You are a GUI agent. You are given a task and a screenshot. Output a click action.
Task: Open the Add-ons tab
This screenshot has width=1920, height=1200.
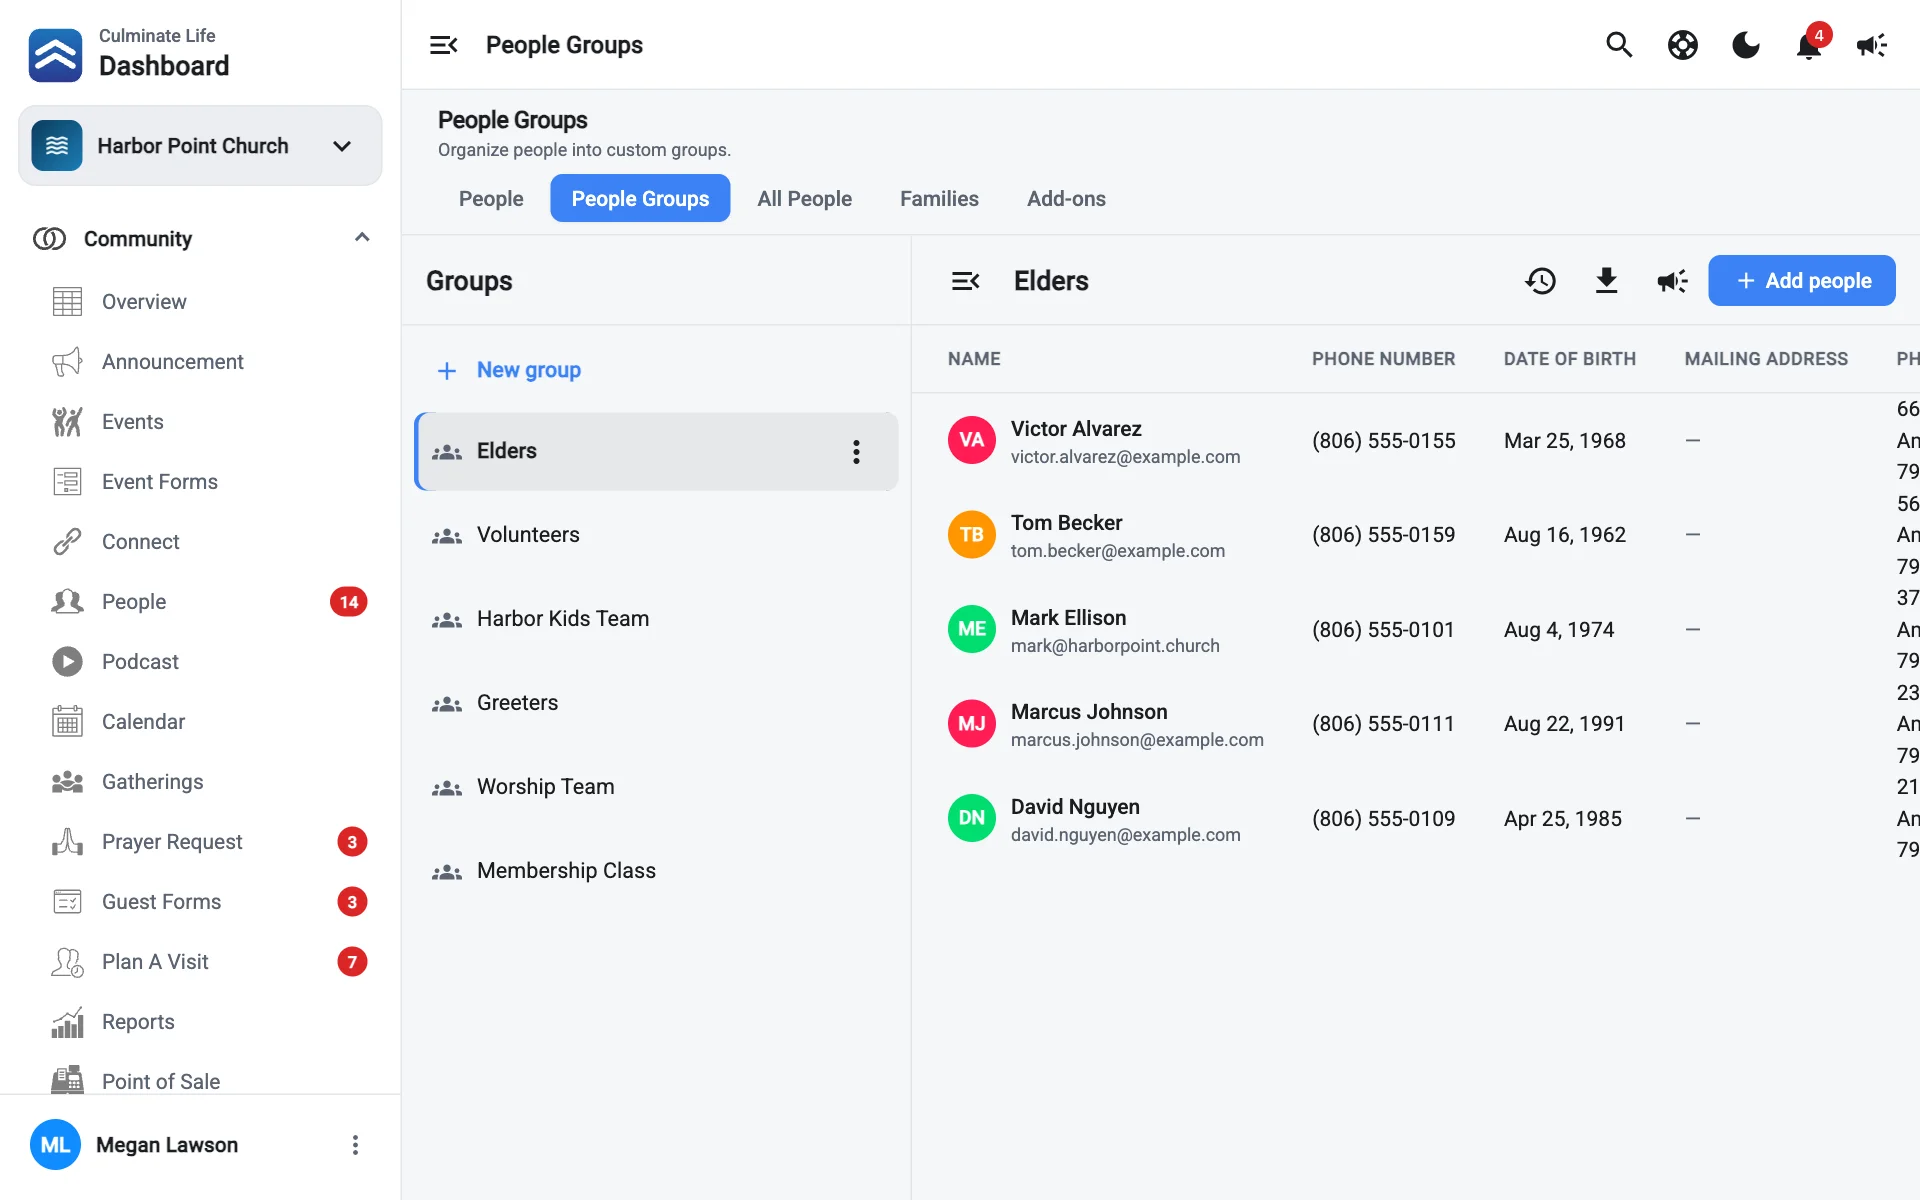click(x=1066, y=198)
